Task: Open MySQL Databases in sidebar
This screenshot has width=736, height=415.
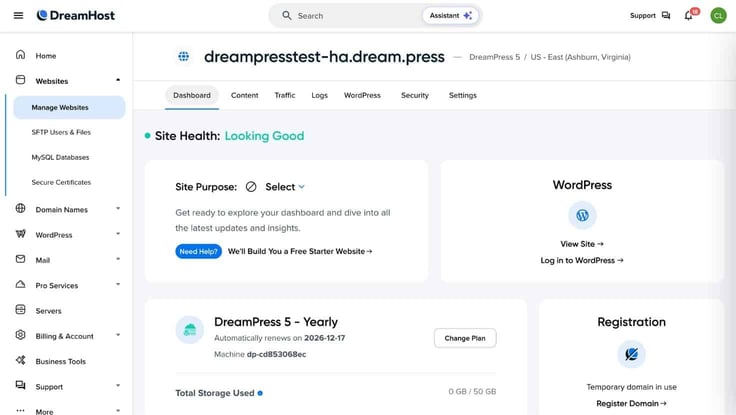Action: pyautogui.click(x=60, y=157)
